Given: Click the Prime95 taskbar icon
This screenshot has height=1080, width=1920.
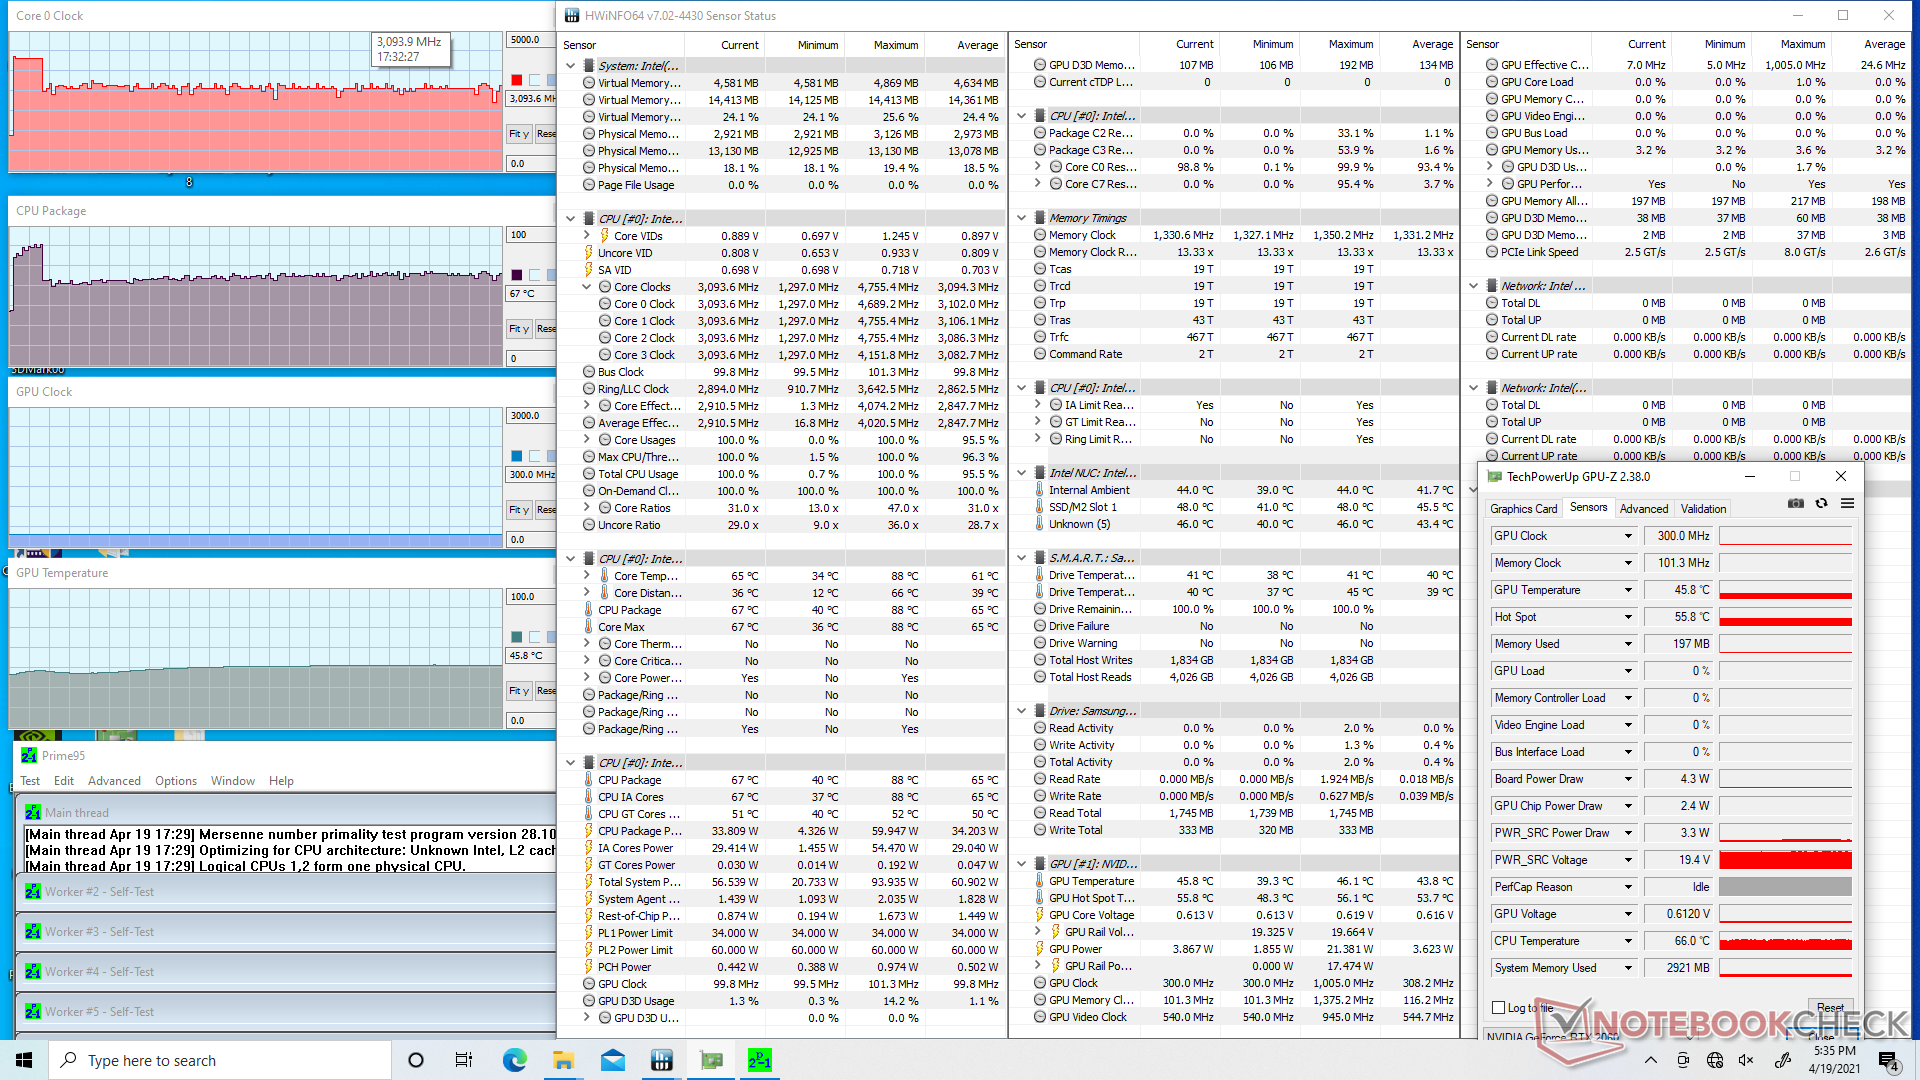Looking at the screenshot, I should pos(760,1060).
